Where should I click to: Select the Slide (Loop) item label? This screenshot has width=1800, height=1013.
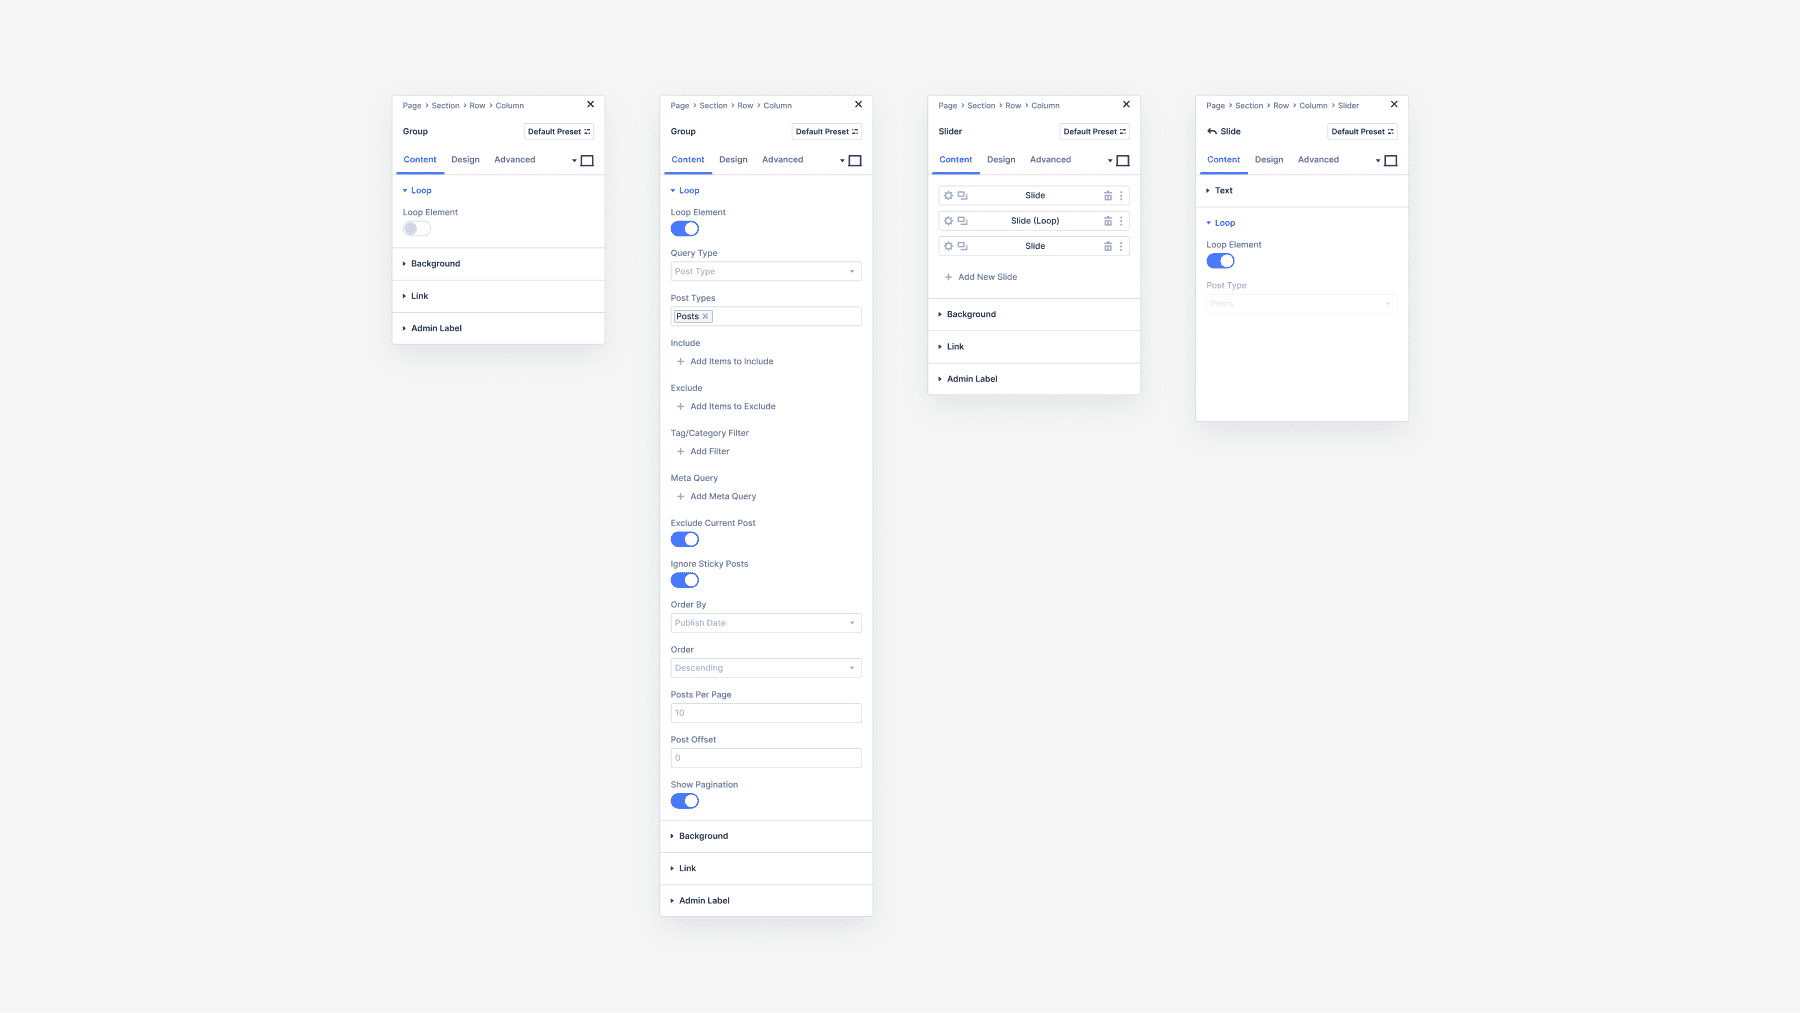[x=1035, y=221]
